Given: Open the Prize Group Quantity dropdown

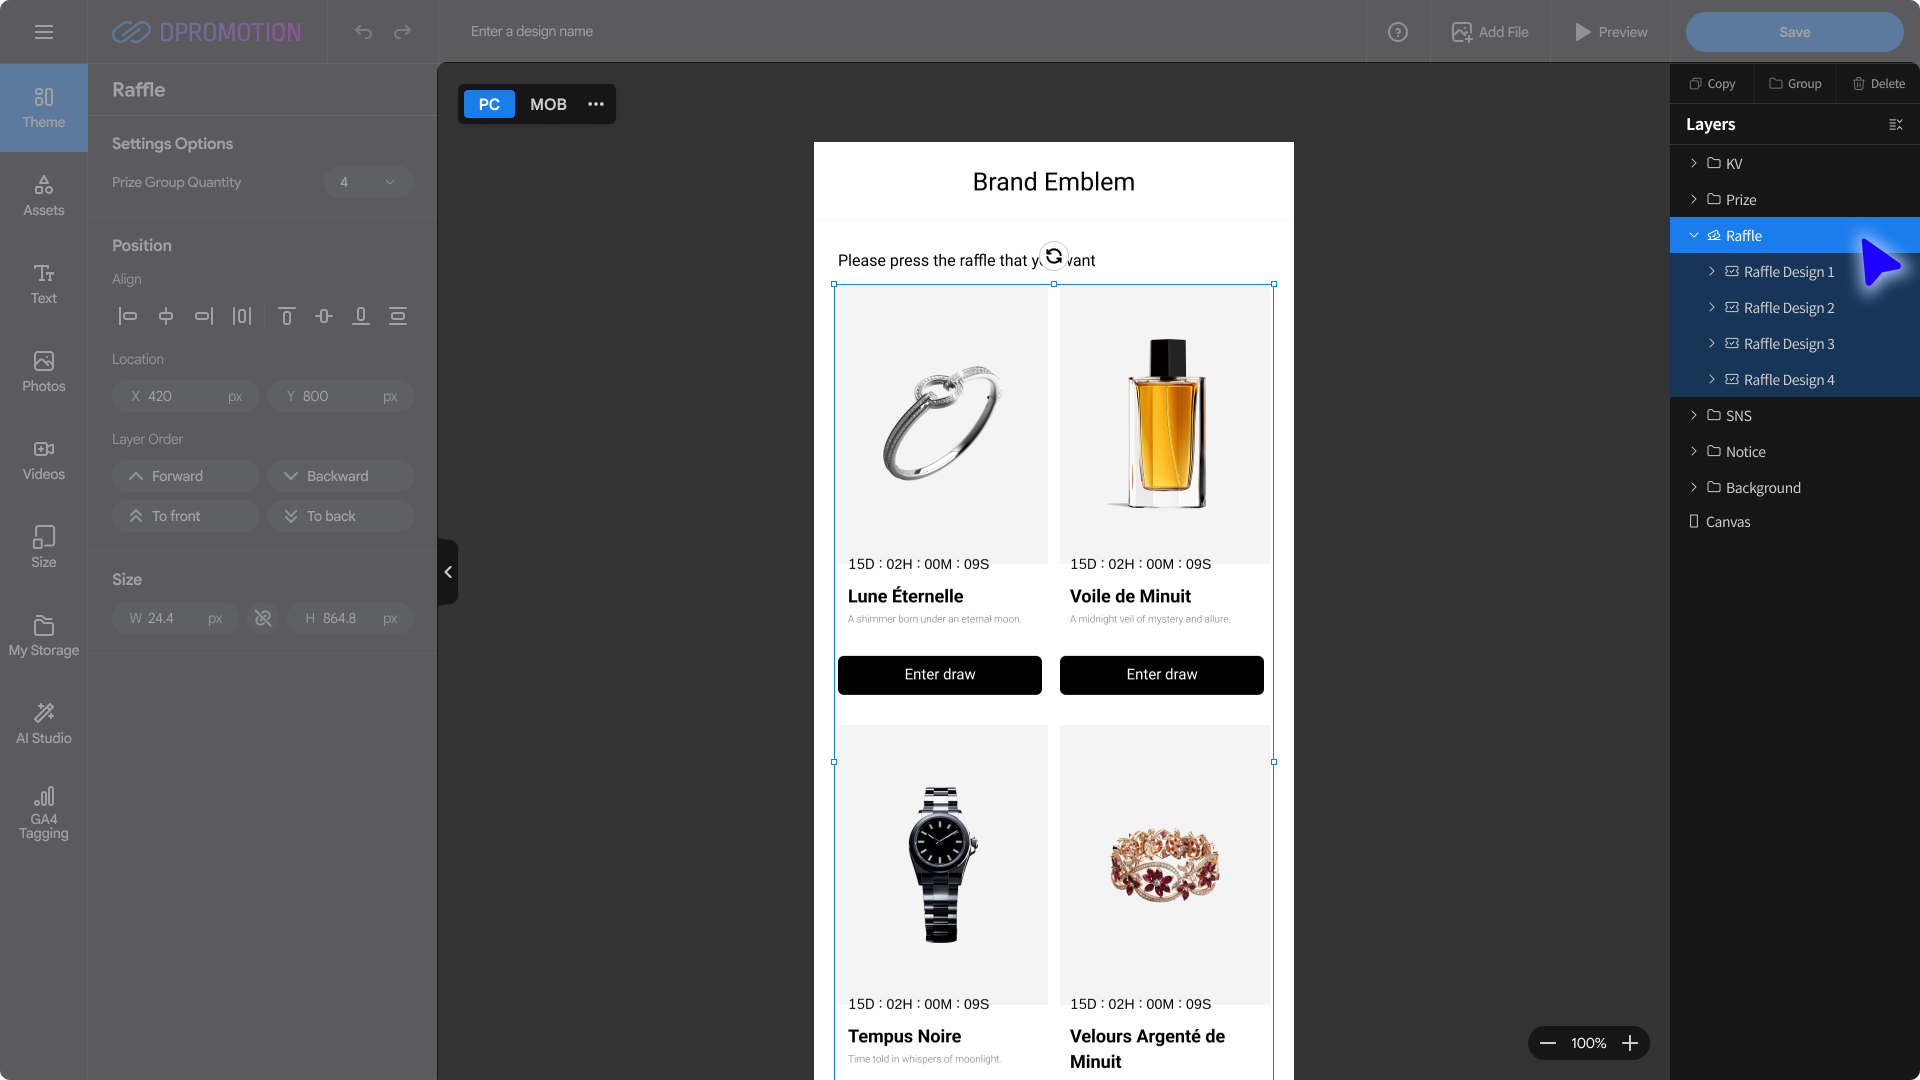Looking at the screenshot, I should (368, 182).
